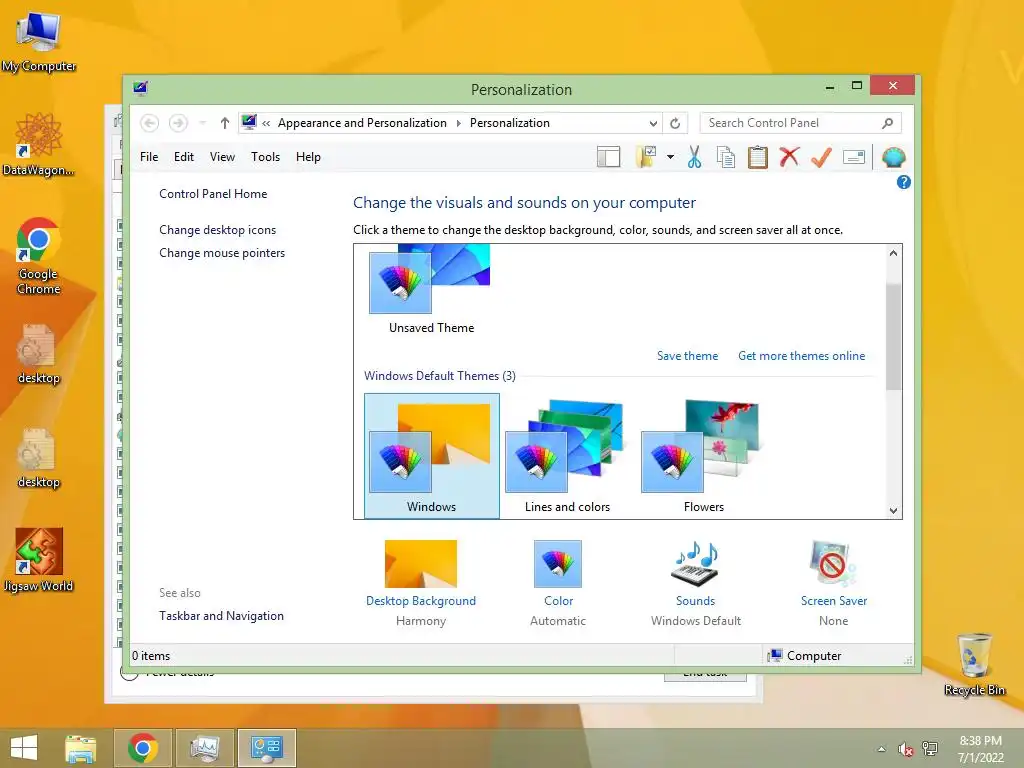Open the File menu
Screen dimensions: 1024x768
tap(149, 157)
